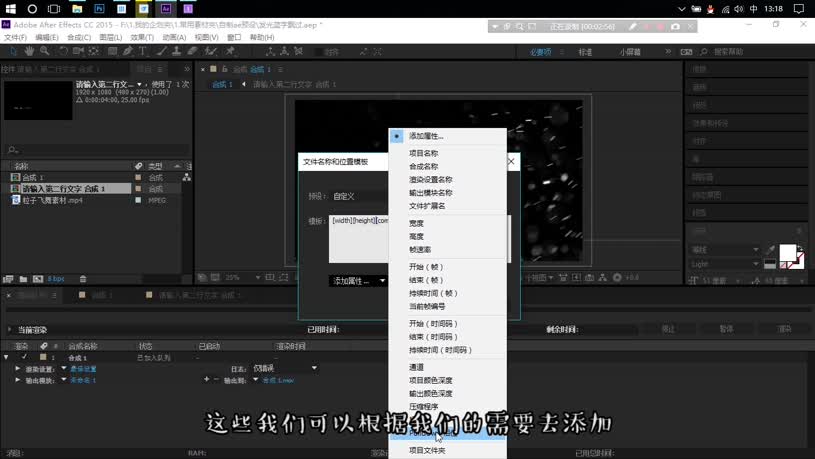Choose 持续时间 (时间码) from property menu
This screenshot has height=459, width=815.
tap(447, 350)
